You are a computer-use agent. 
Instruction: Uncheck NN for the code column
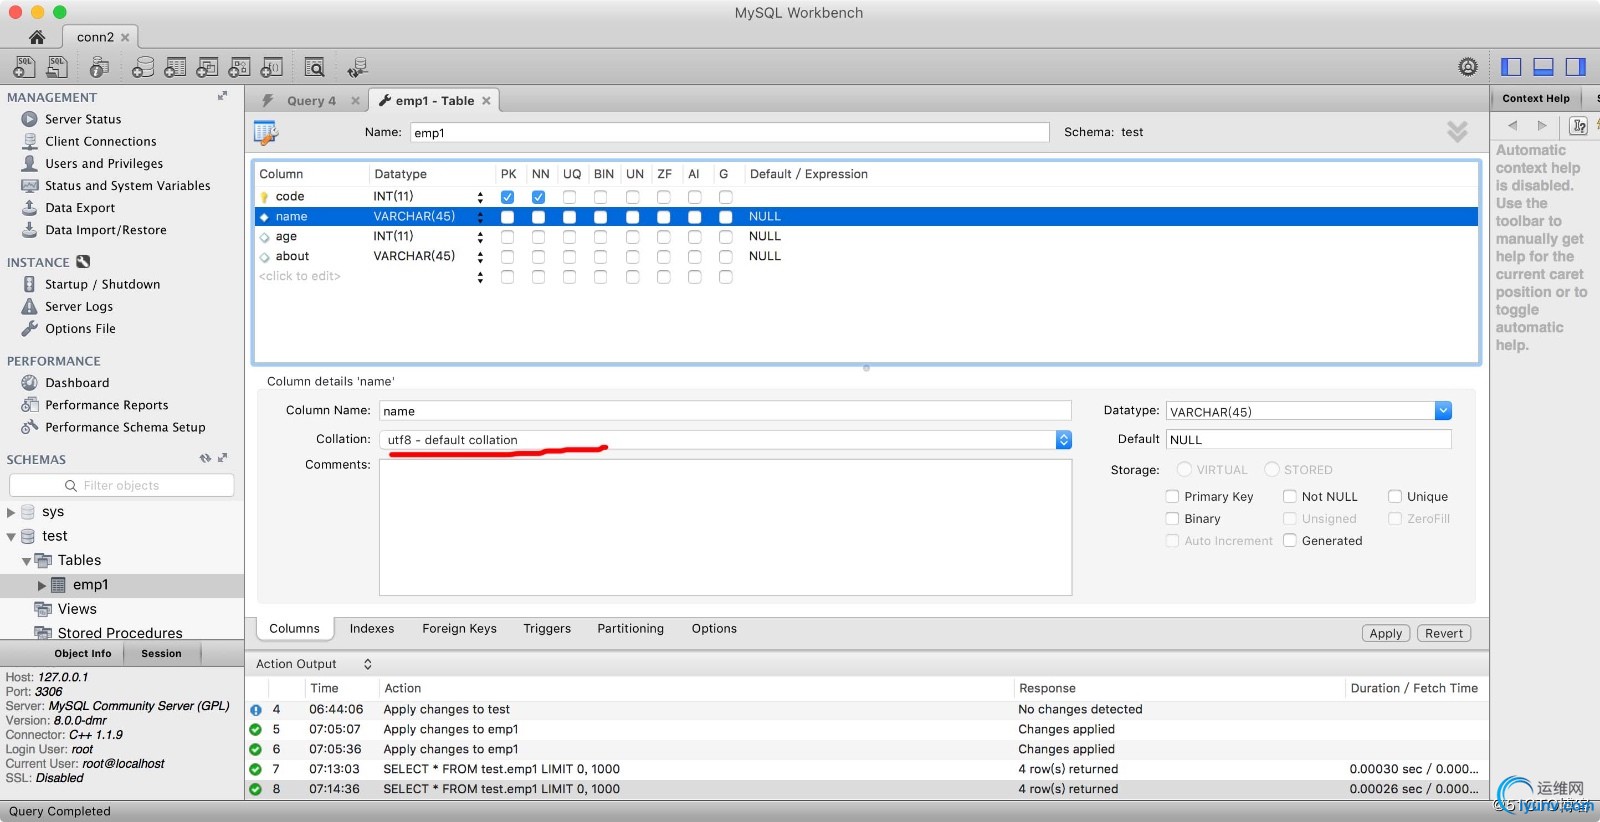pos(538,197)
